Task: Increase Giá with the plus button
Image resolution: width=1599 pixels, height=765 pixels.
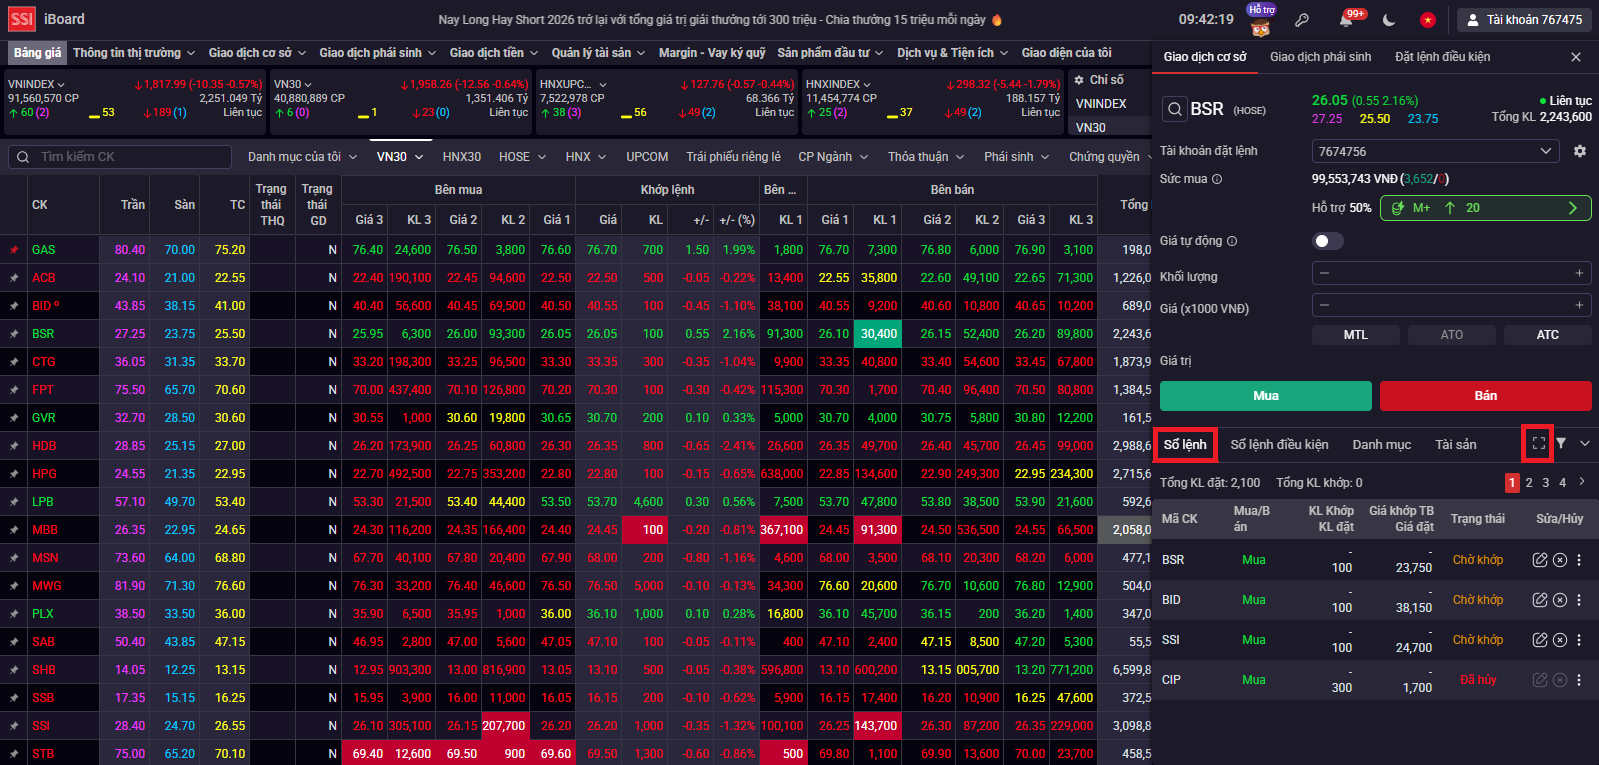Action: click(x=1579, y=305)
